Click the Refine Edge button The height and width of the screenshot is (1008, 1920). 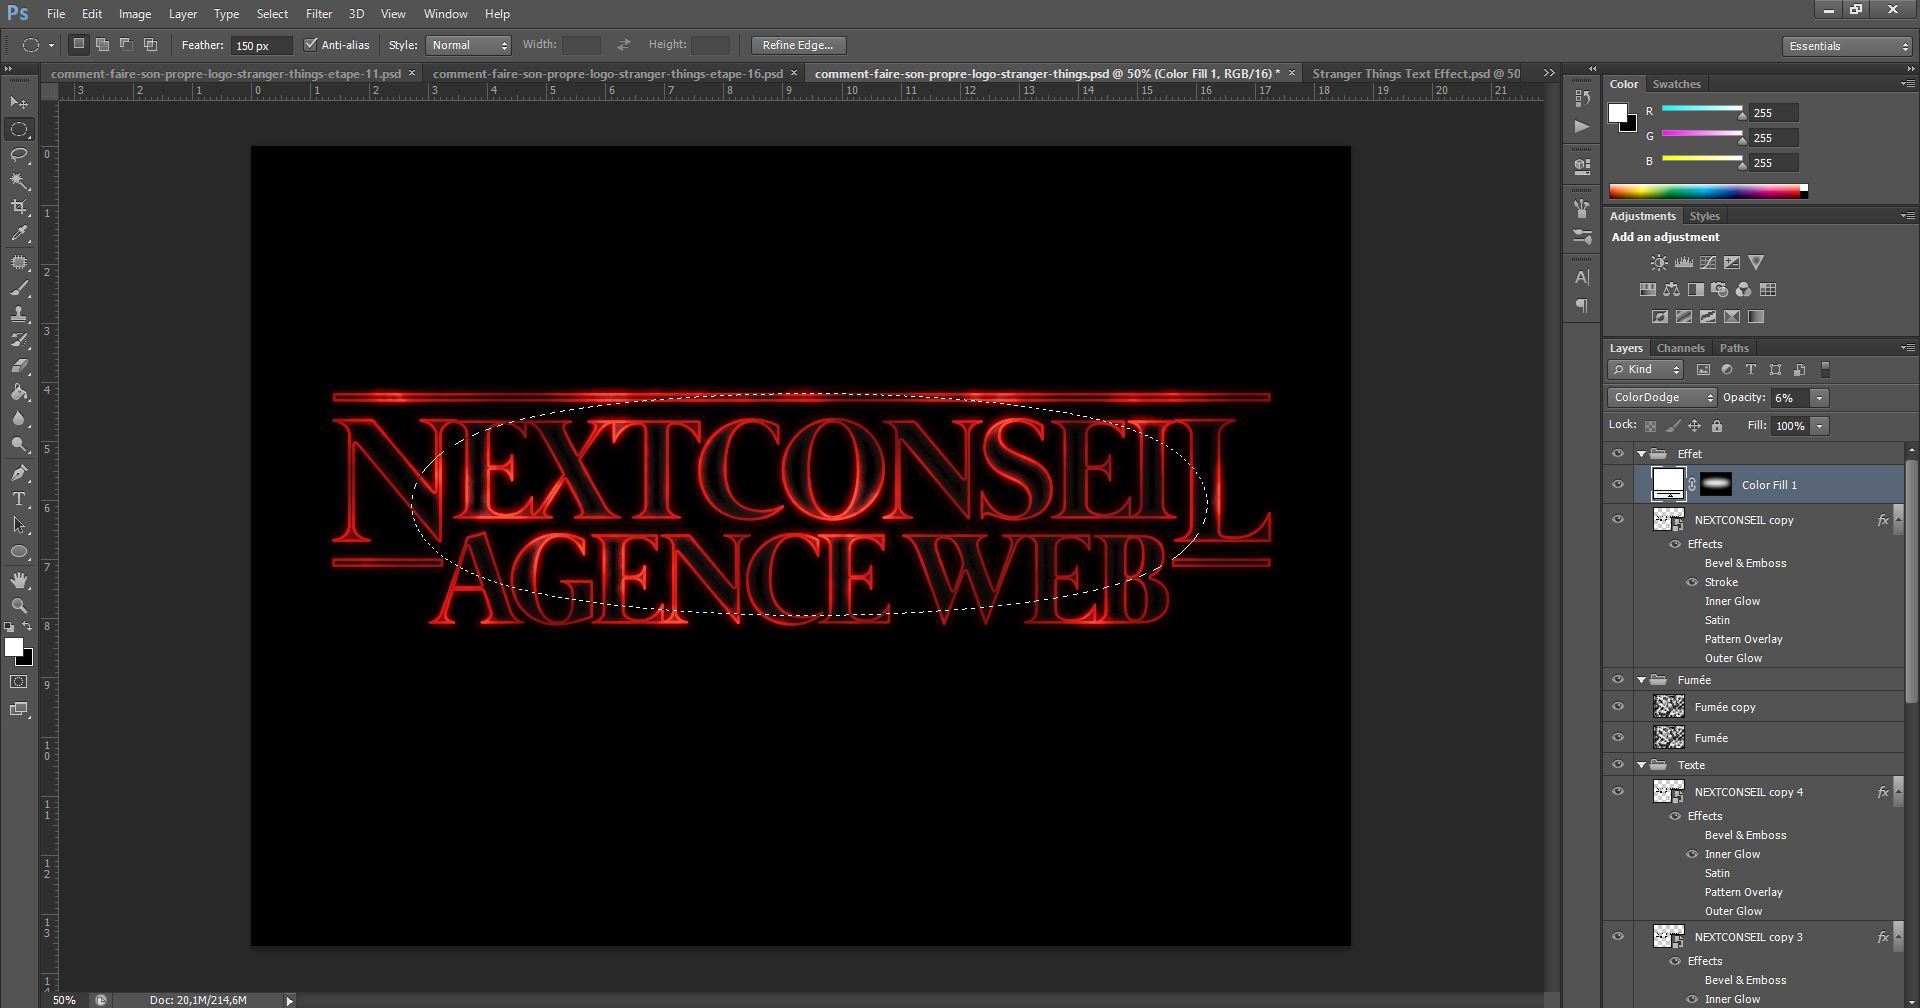(798, 45)
